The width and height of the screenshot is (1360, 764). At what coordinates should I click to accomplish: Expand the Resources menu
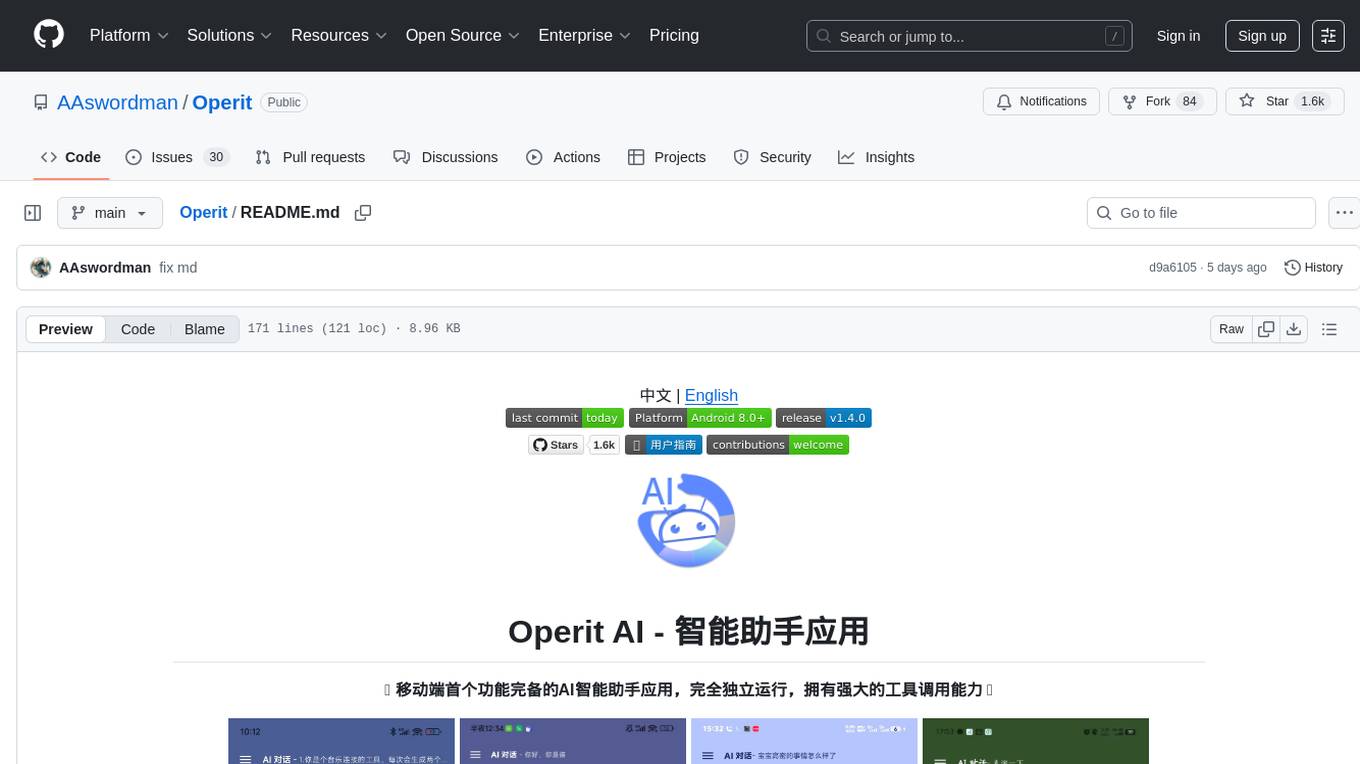[x=339, y=35]
